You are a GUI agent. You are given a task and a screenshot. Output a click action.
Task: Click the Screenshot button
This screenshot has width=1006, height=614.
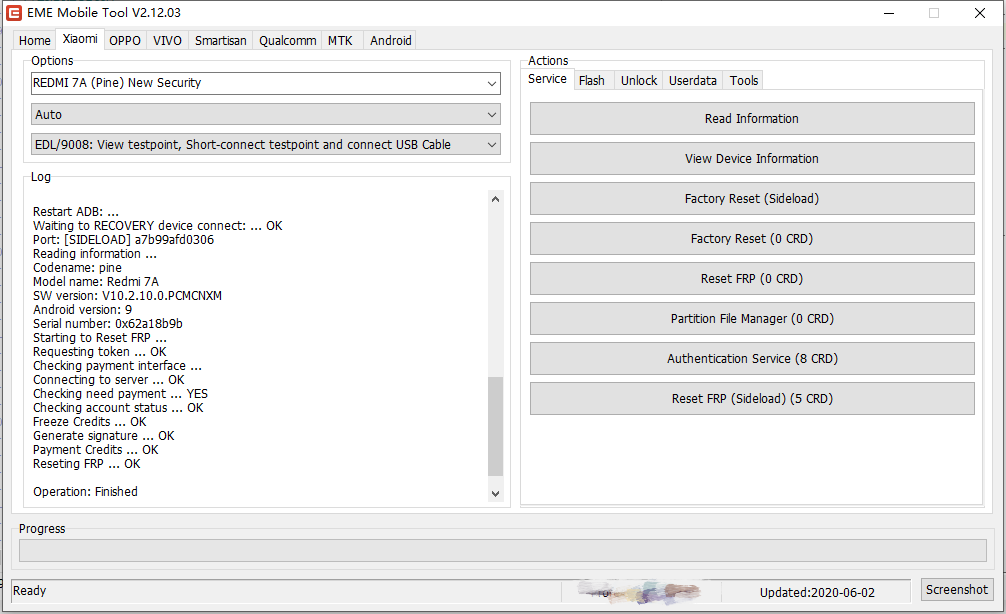click(957, 590)
